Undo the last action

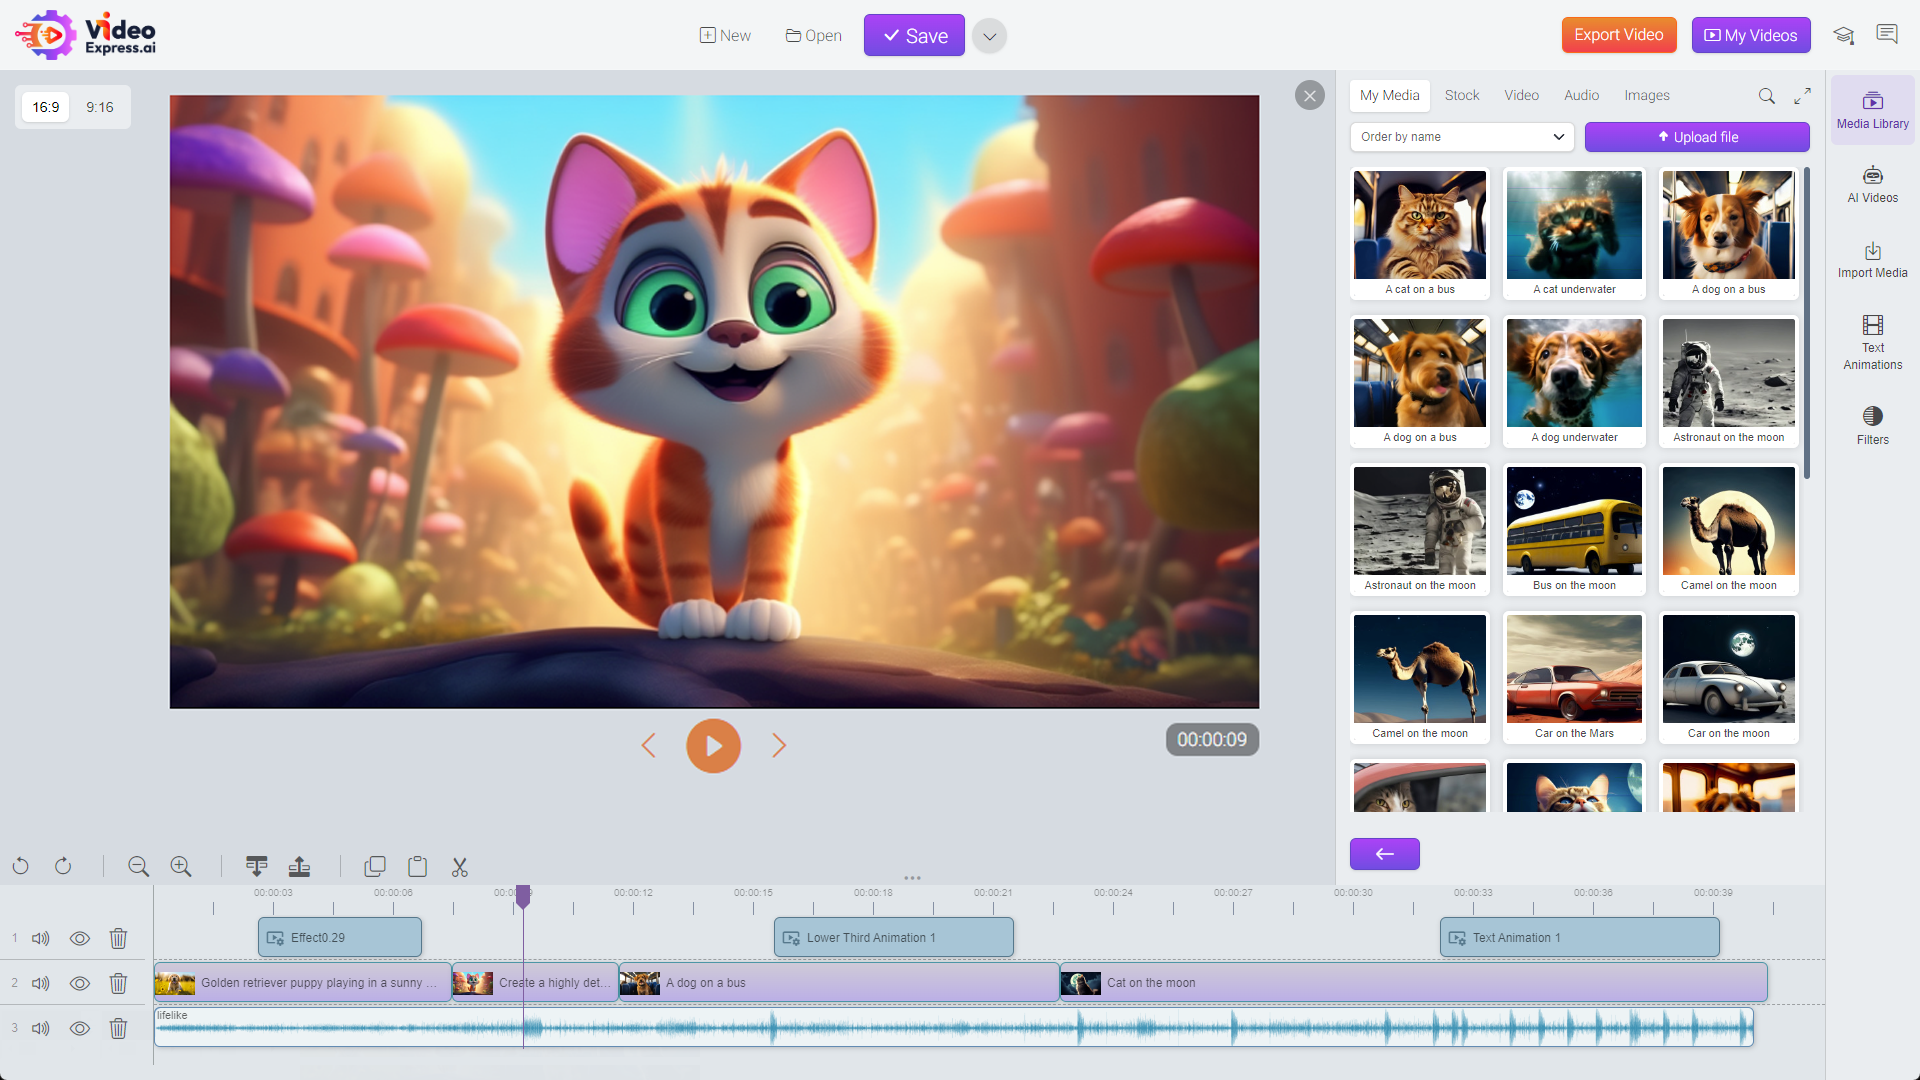(x=21, y=867)
